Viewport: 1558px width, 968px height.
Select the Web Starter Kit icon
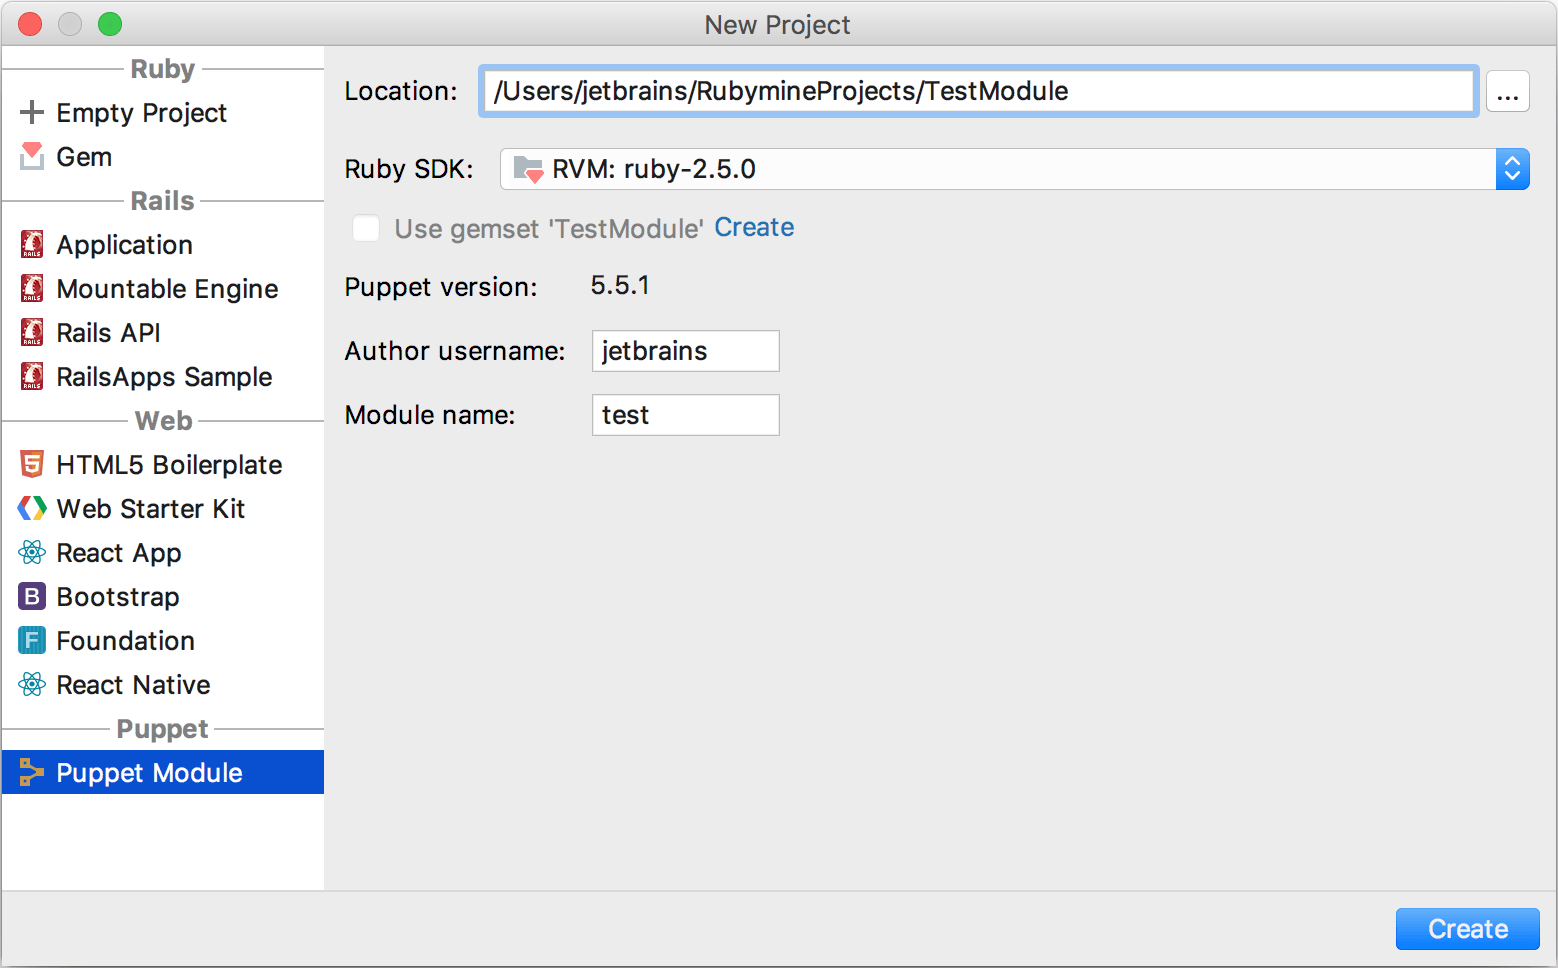point(30,508)
